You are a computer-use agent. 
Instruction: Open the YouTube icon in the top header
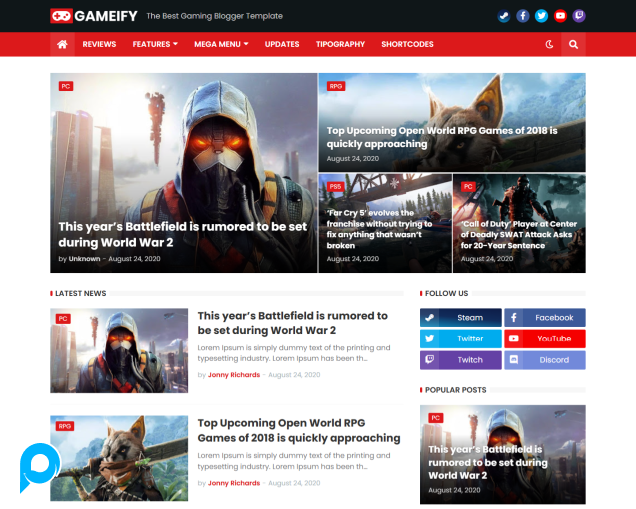(x=560, y=16)
